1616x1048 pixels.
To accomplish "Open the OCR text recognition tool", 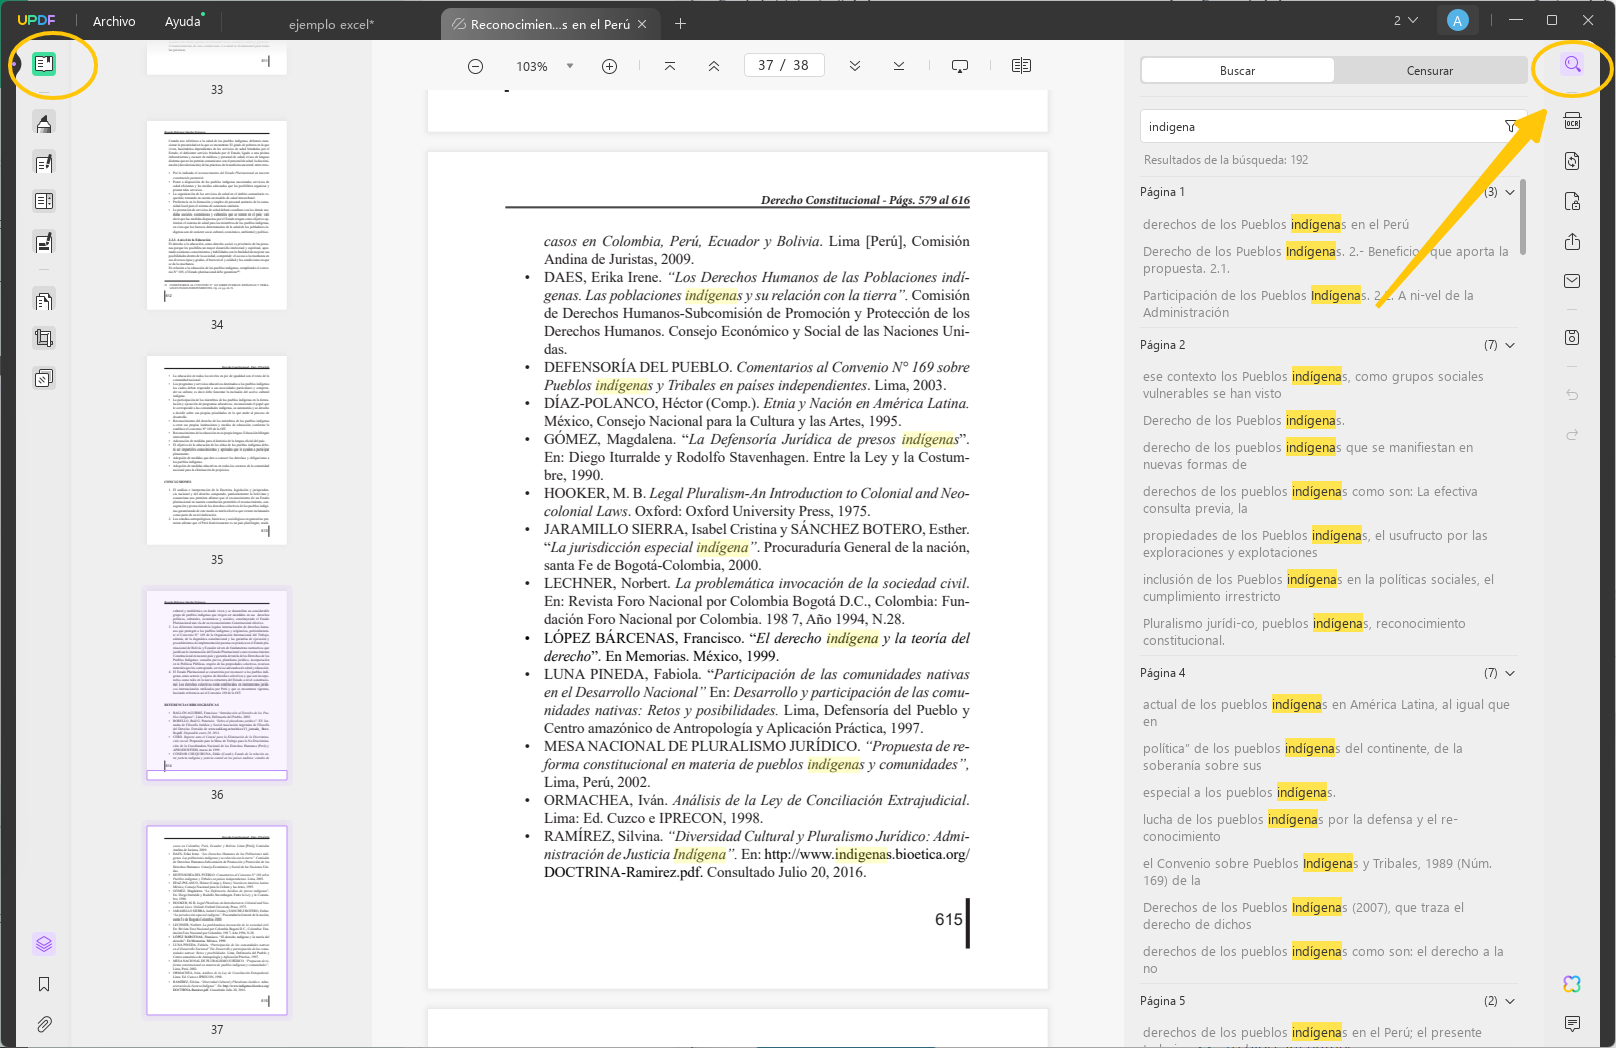I will (1572, 121).
